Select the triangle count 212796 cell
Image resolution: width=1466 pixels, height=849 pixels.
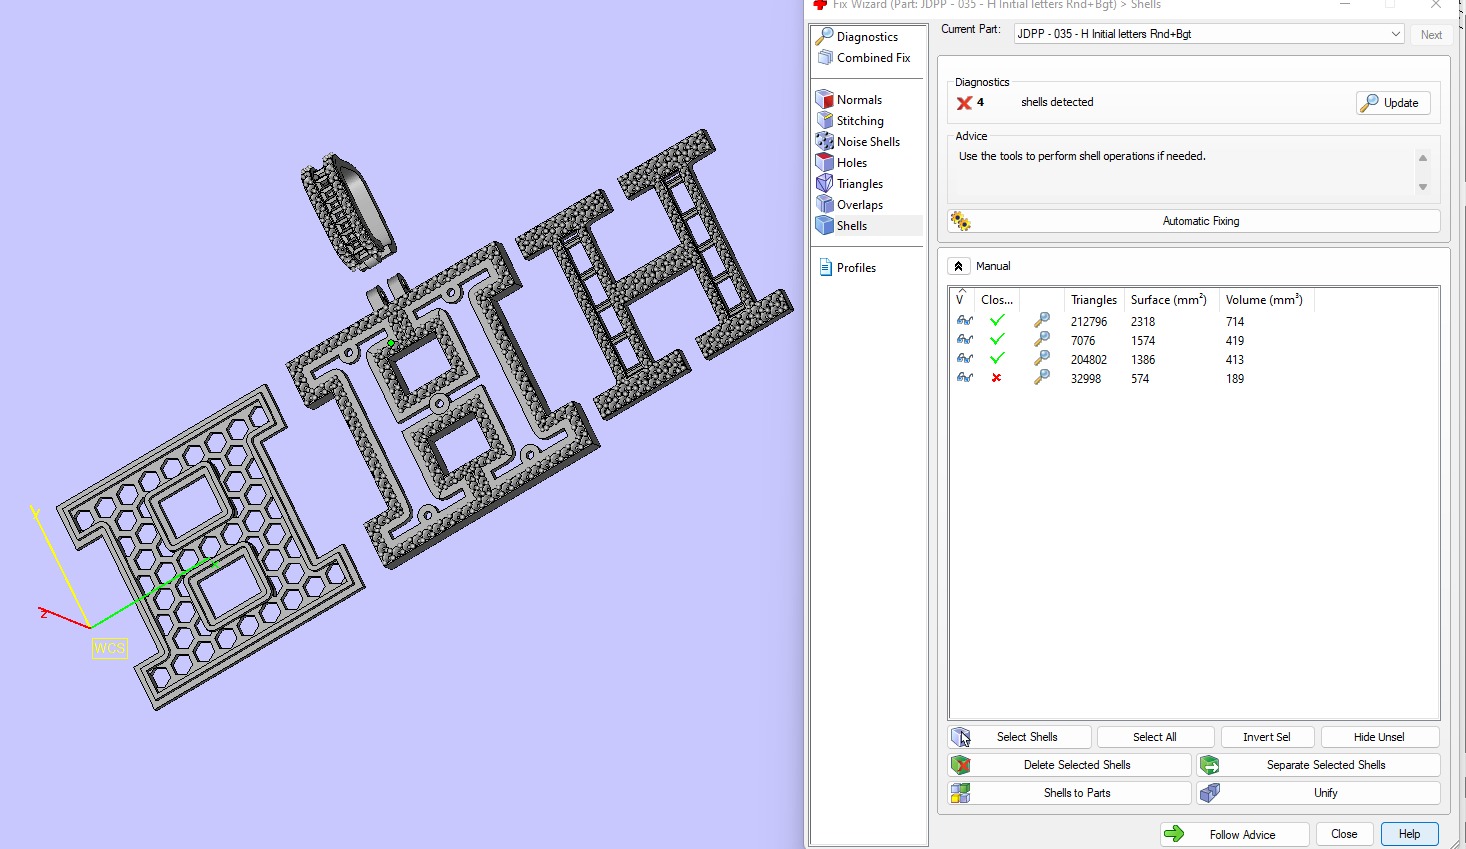[x=1089, y=322]
